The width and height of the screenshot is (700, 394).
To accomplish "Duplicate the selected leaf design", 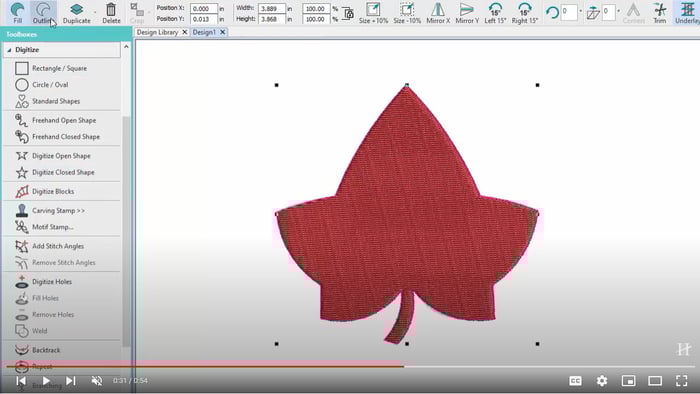I will [76, 12].
